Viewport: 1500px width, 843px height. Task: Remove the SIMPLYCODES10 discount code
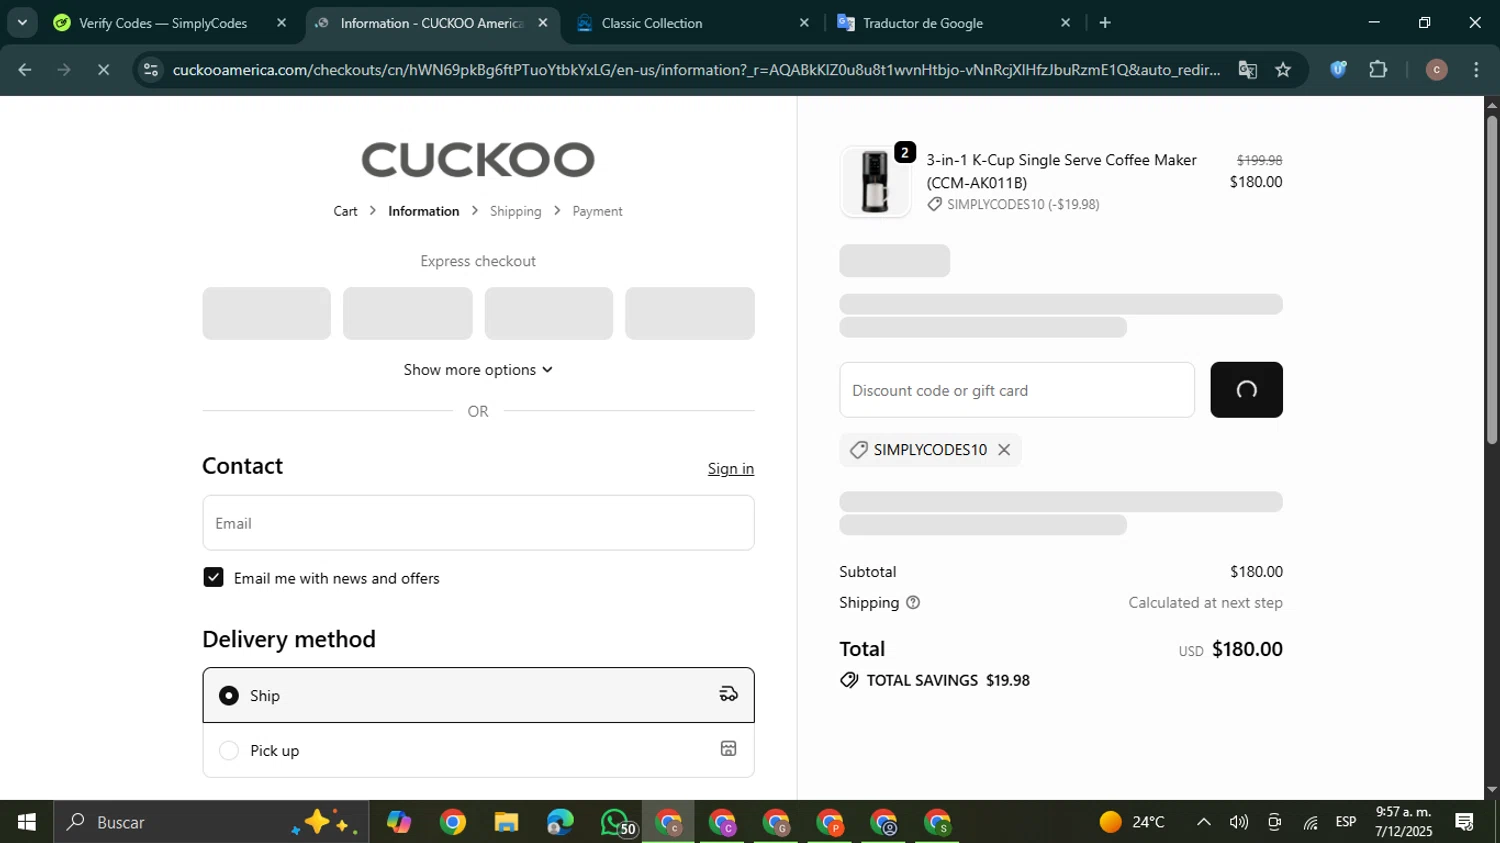[1004, 450]
